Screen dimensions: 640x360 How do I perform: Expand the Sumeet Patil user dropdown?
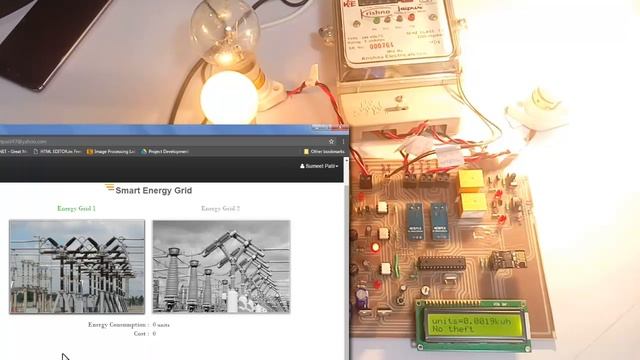pyautogui.click(x=319, y=166)
